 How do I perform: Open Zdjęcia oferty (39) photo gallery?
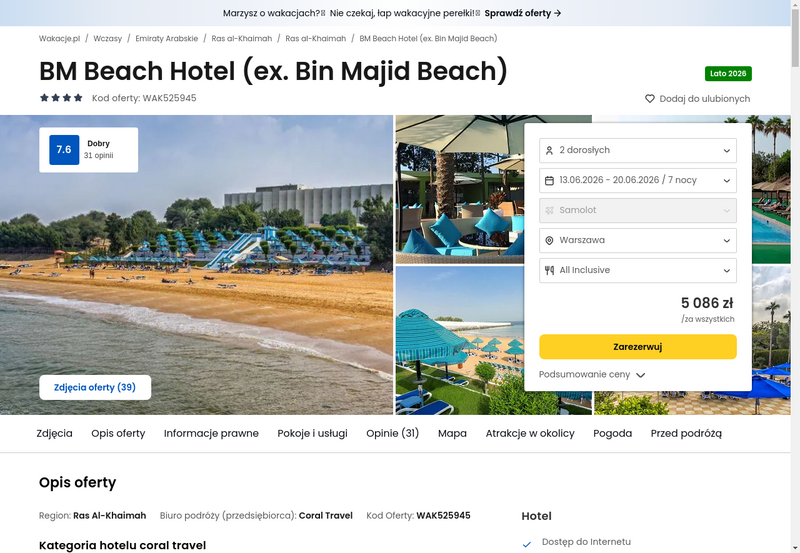tap(95, 387)
